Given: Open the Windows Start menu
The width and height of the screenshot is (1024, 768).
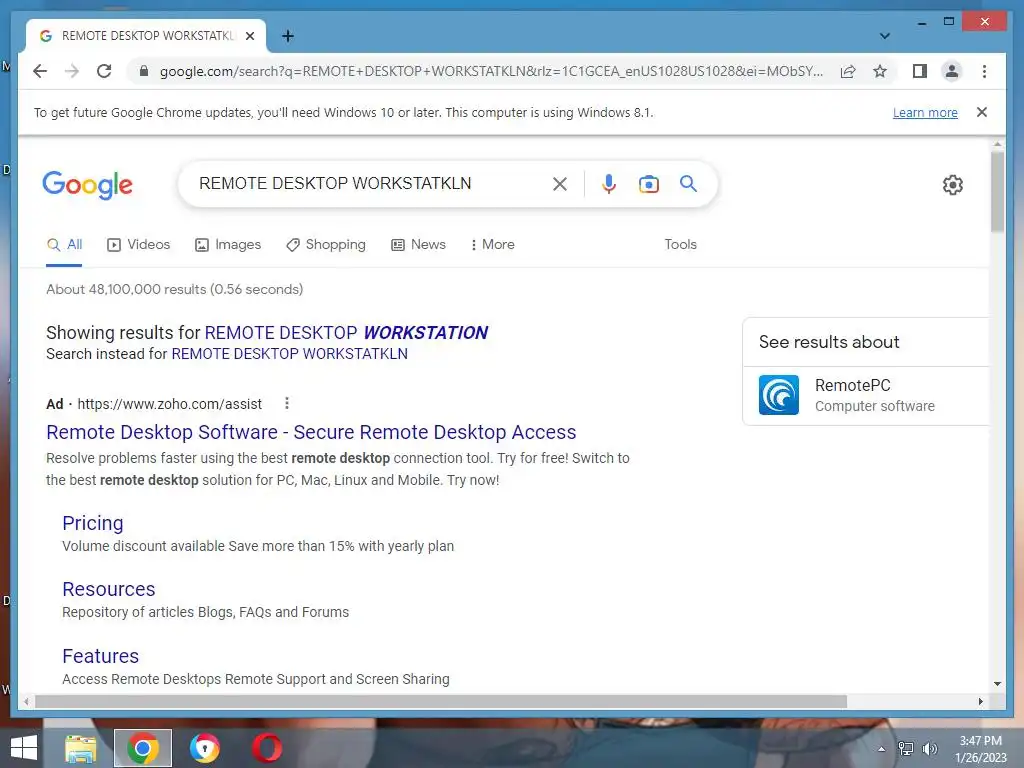Looking at the screenshot, I should tap(24, 748).
